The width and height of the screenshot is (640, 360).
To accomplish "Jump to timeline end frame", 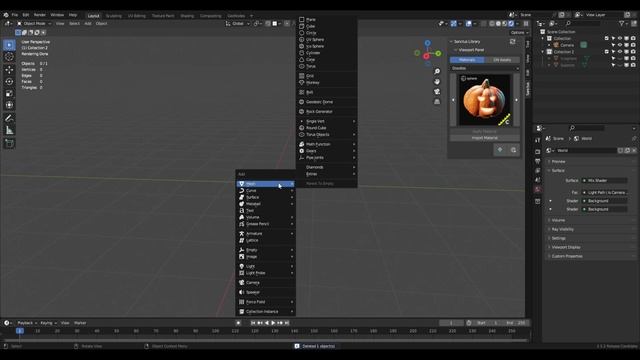I will [x=287, y=323].
